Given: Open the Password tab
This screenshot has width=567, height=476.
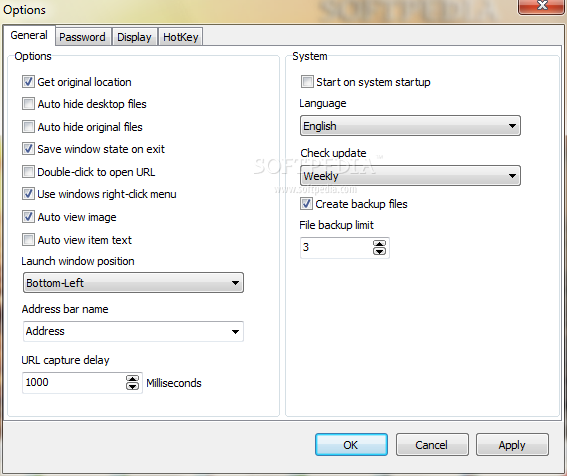Looking at the screenshot, I should (x=82, y=37).
